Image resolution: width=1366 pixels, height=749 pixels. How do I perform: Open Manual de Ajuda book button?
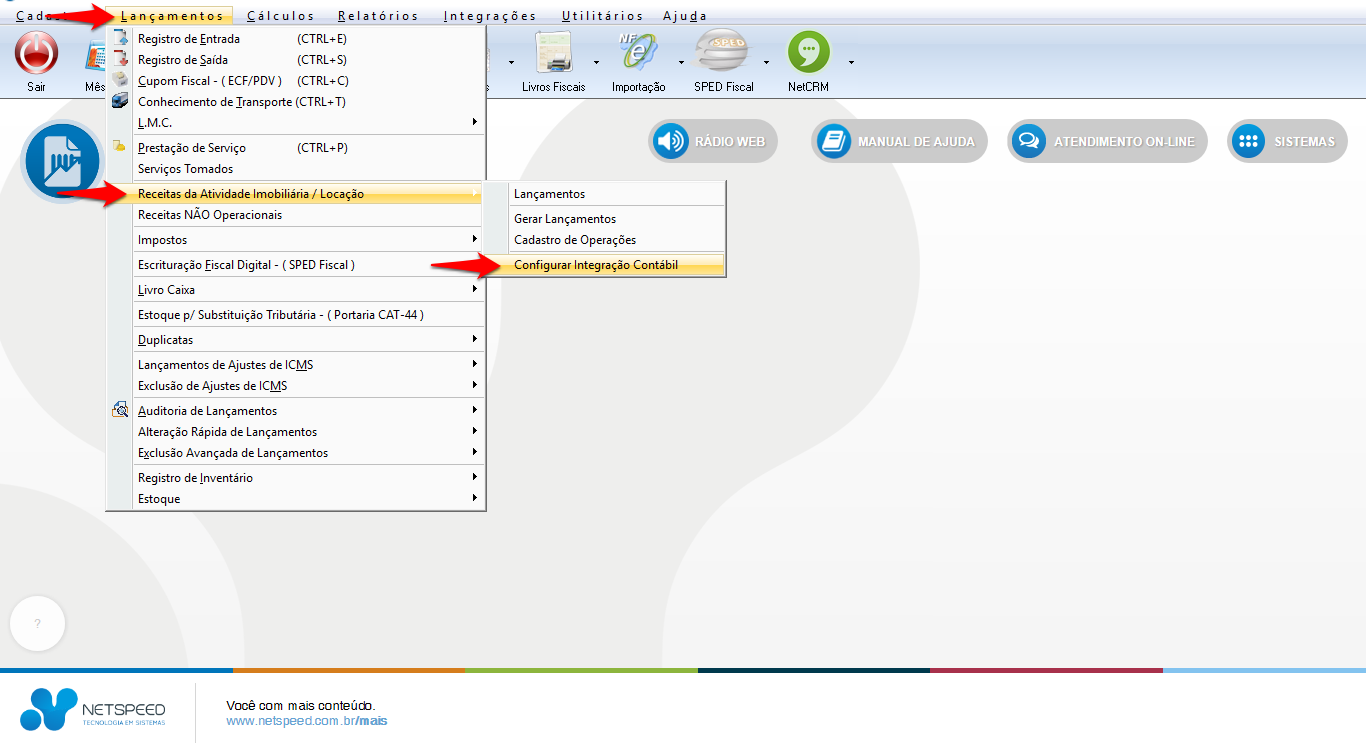coord(899,141)
